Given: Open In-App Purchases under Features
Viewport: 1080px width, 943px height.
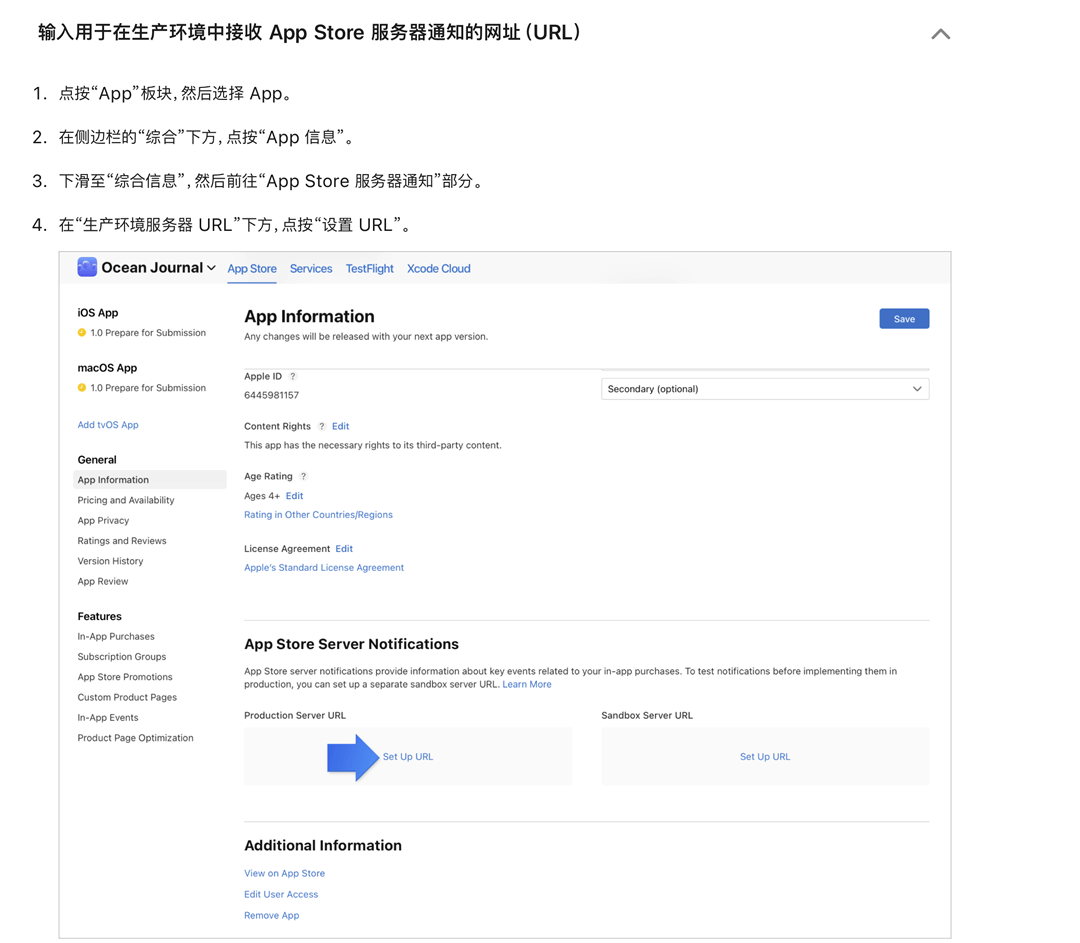Looking at the screenshot, I should click(116, 636).
